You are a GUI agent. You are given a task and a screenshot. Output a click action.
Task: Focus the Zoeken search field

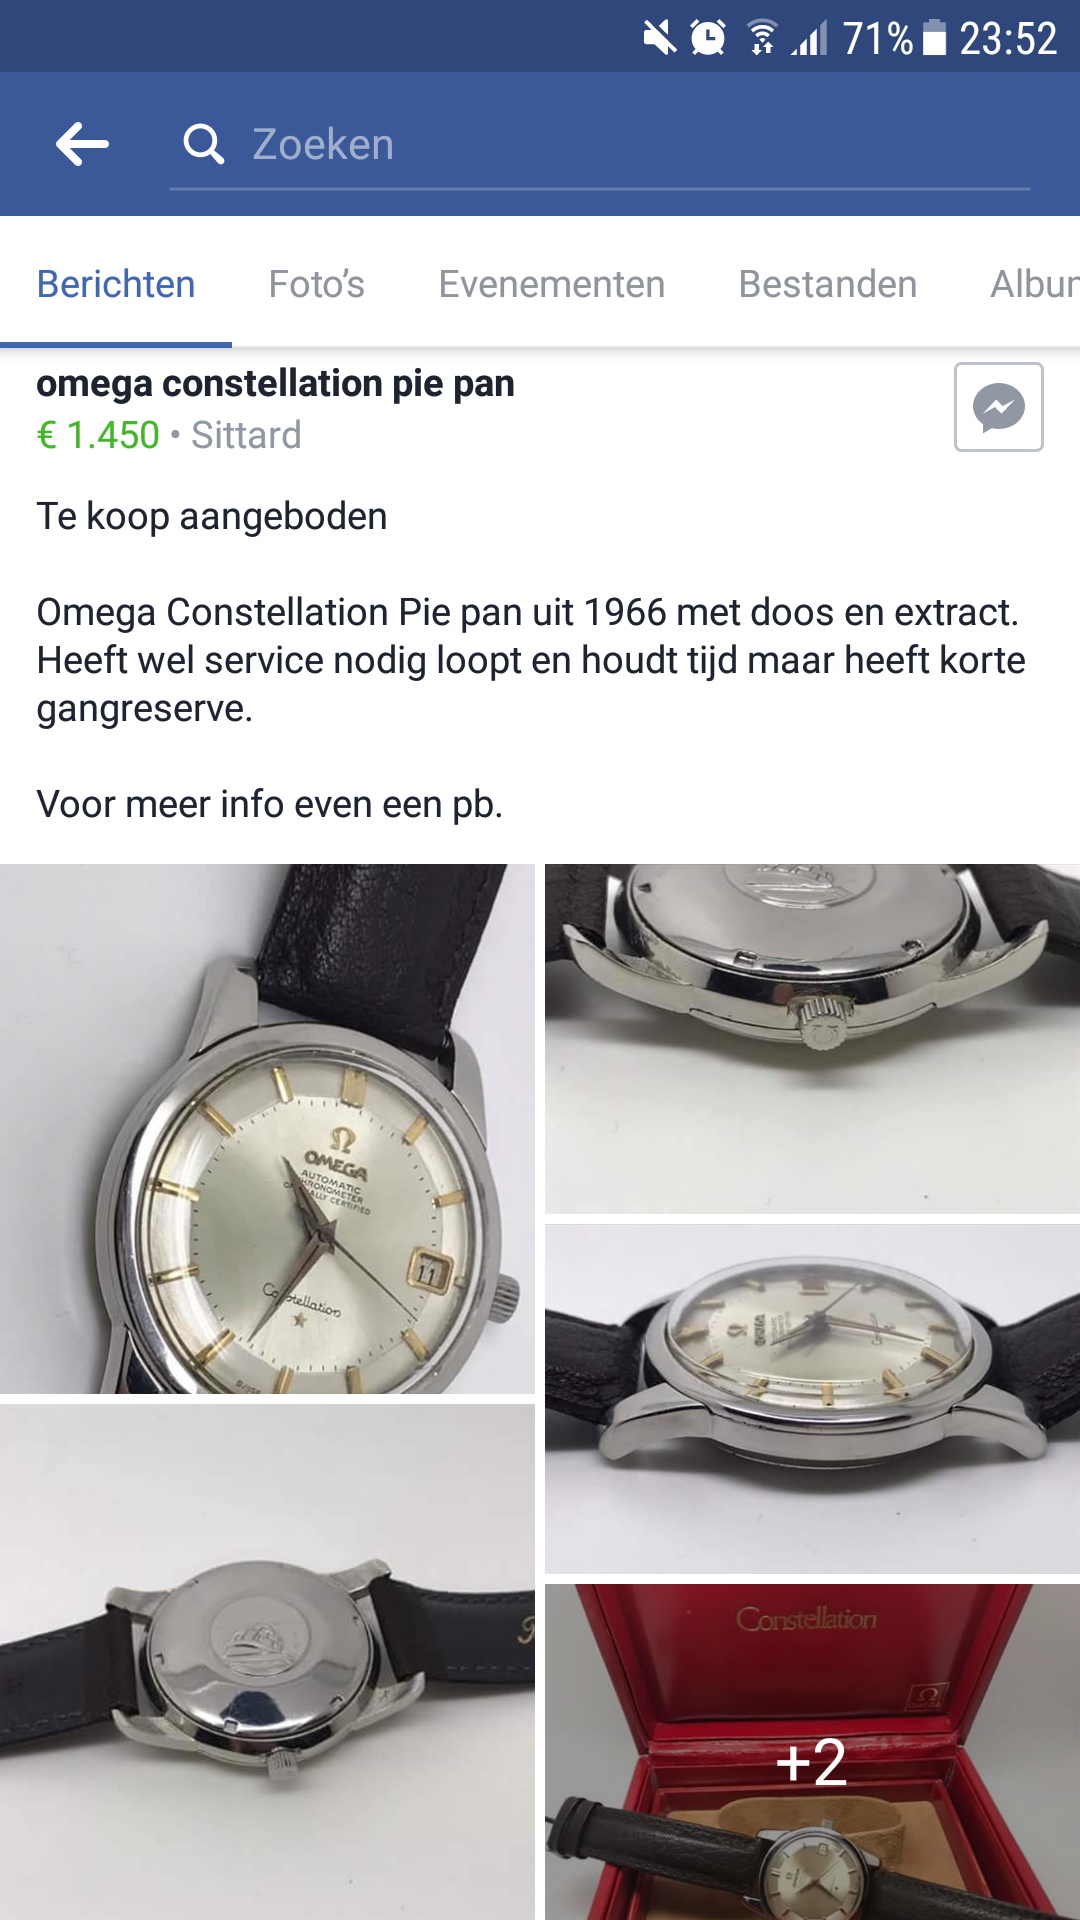pyautogui.click(x=600, y=146)
